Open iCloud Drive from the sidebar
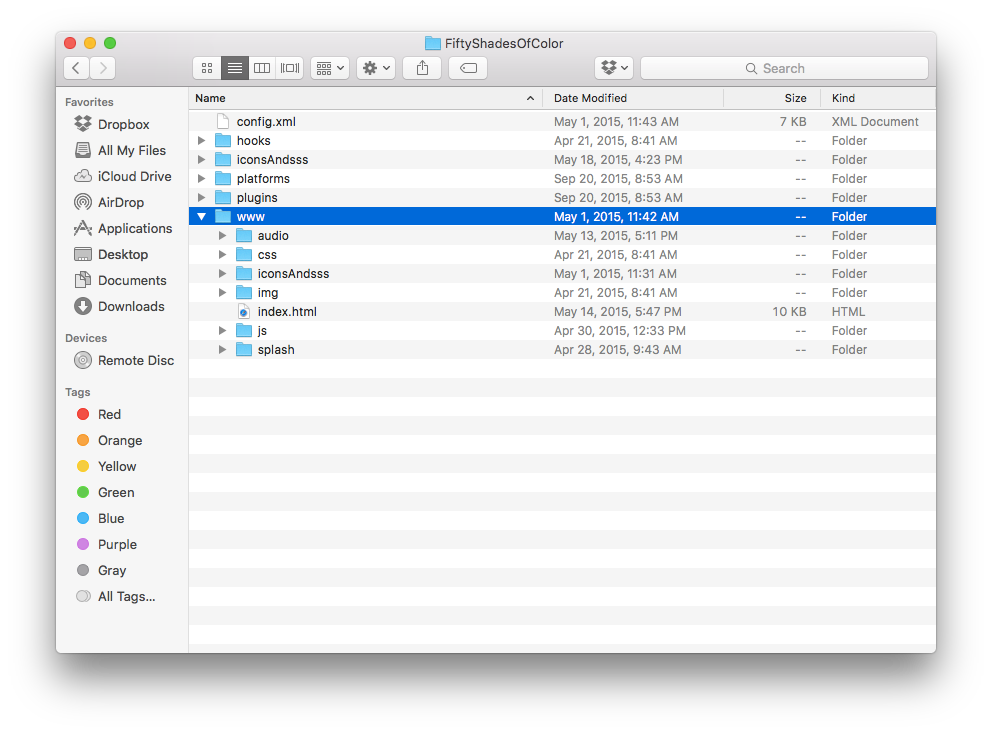992x733 pixels. pos(124,175)
